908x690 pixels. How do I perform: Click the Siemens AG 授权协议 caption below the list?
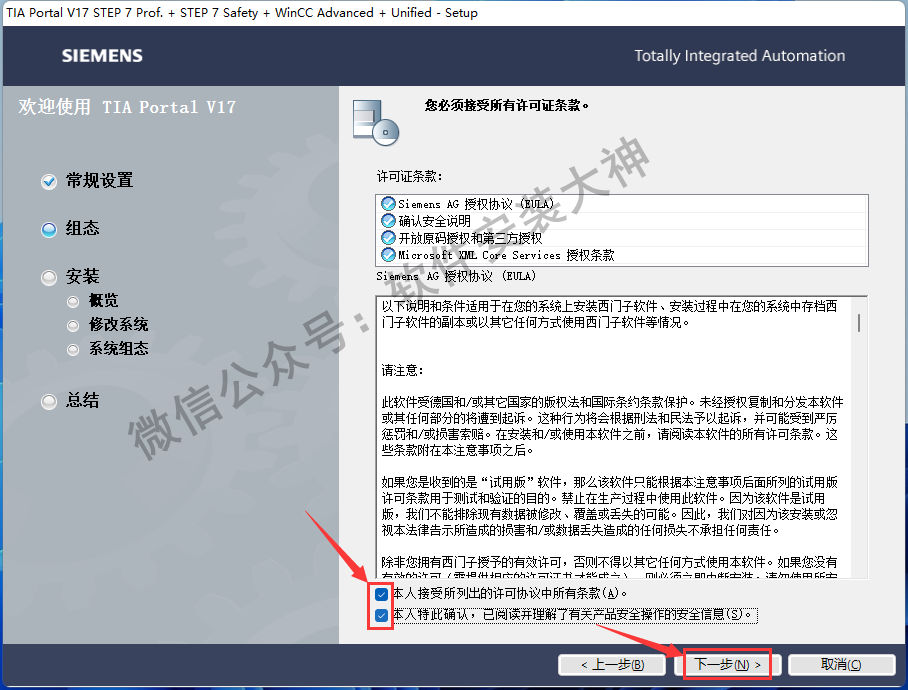click(456, 276)
